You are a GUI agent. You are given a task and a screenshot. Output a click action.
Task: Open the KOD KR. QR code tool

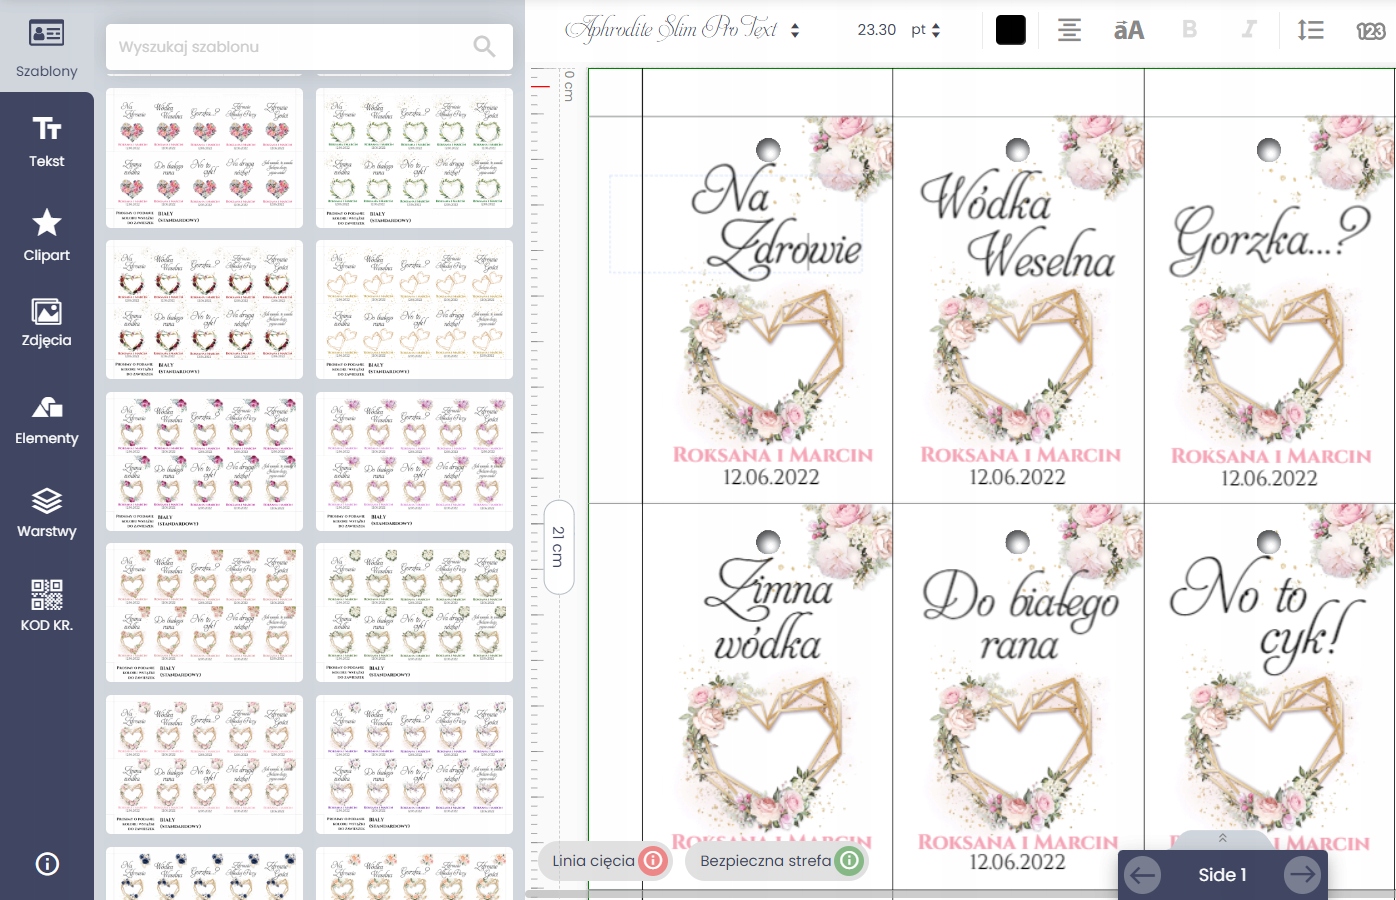point(46,606)
